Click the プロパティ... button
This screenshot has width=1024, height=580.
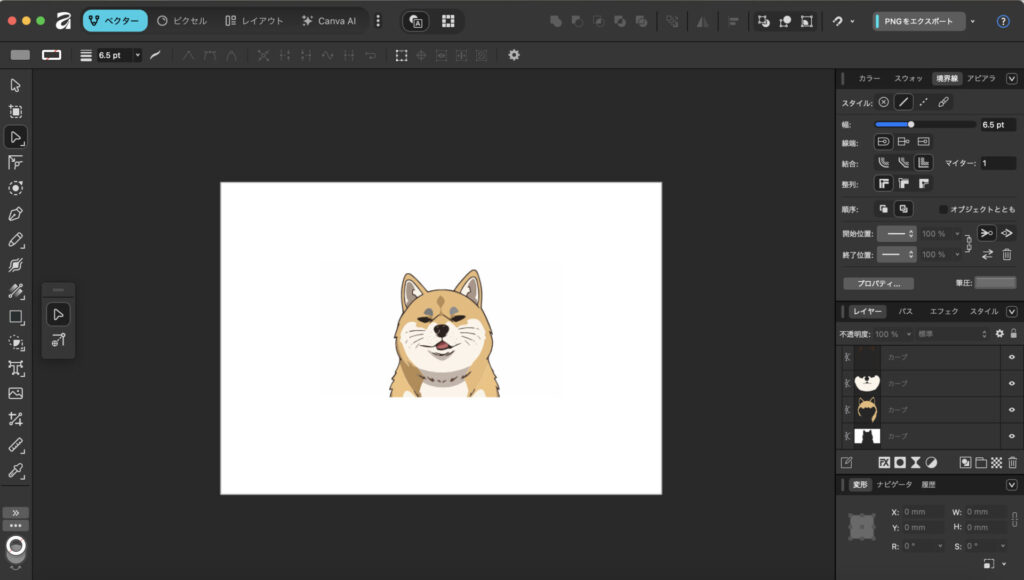coord(878,283)
